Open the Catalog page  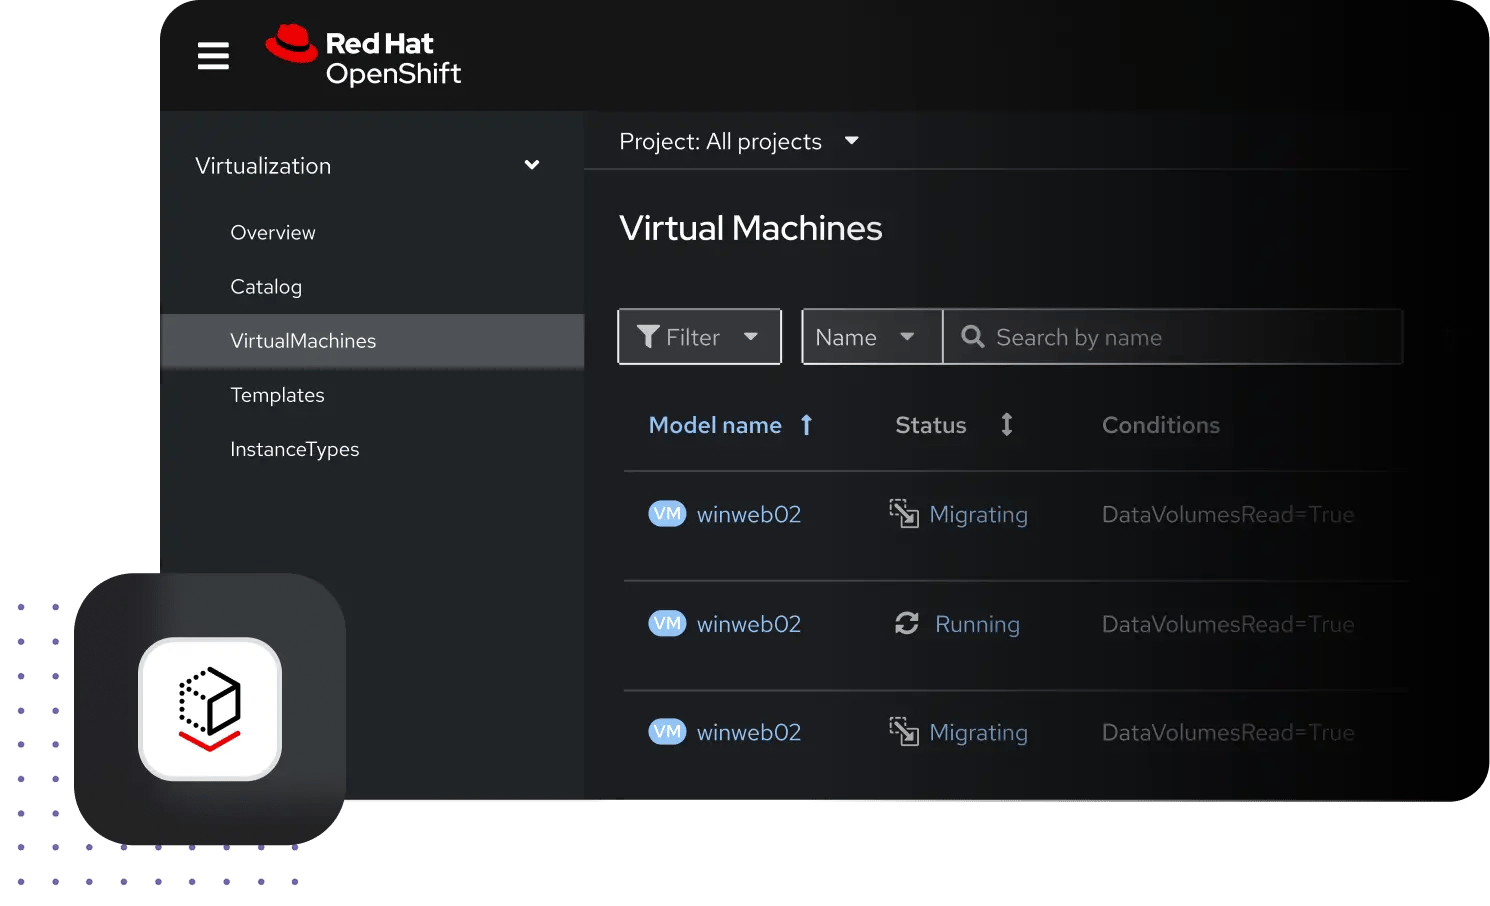point(266,287)
